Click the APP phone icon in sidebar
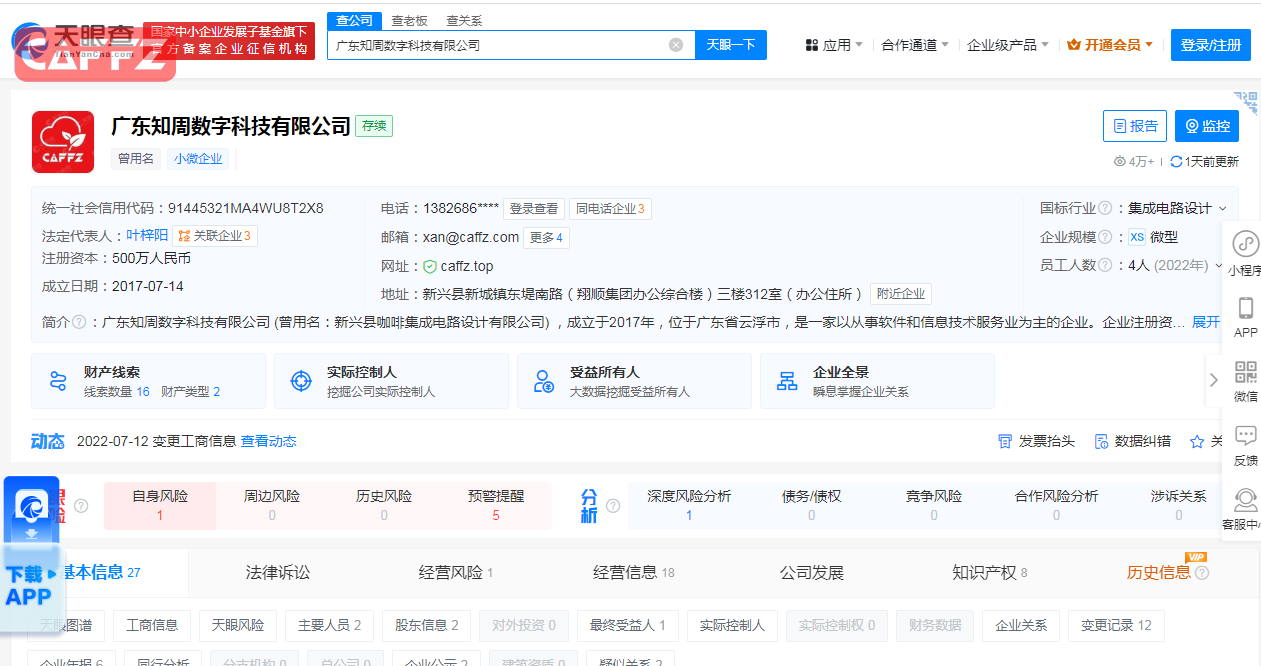Screen dimensions: 1261x666 click(1245, 308)
